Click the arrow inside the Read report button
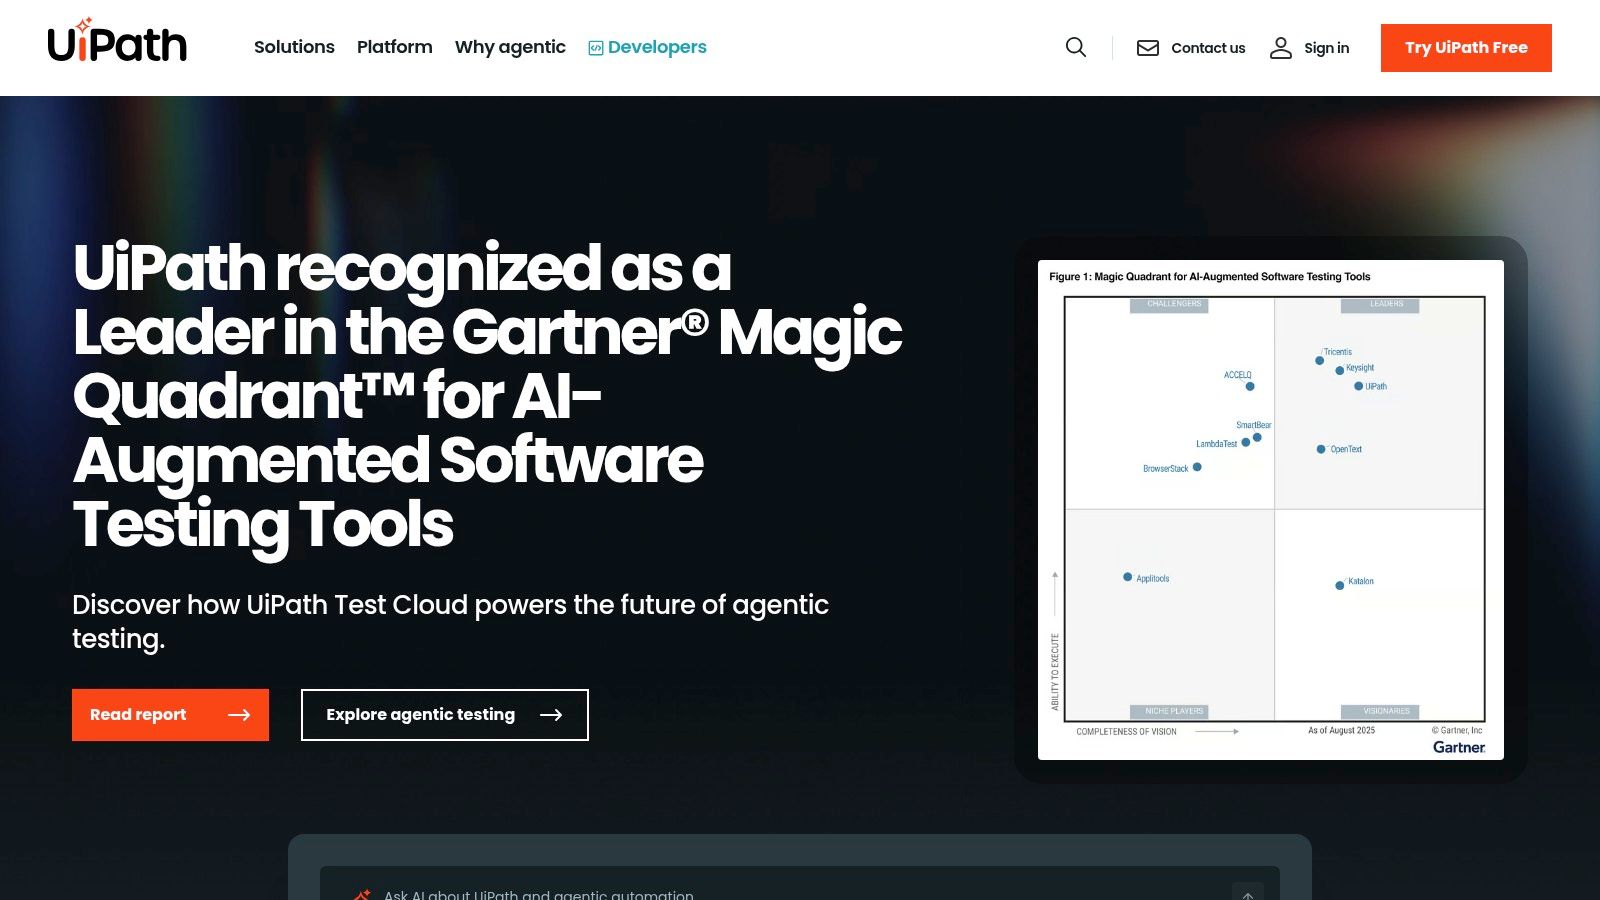The width and height of the screenshot is (1600, 900). 241,715
